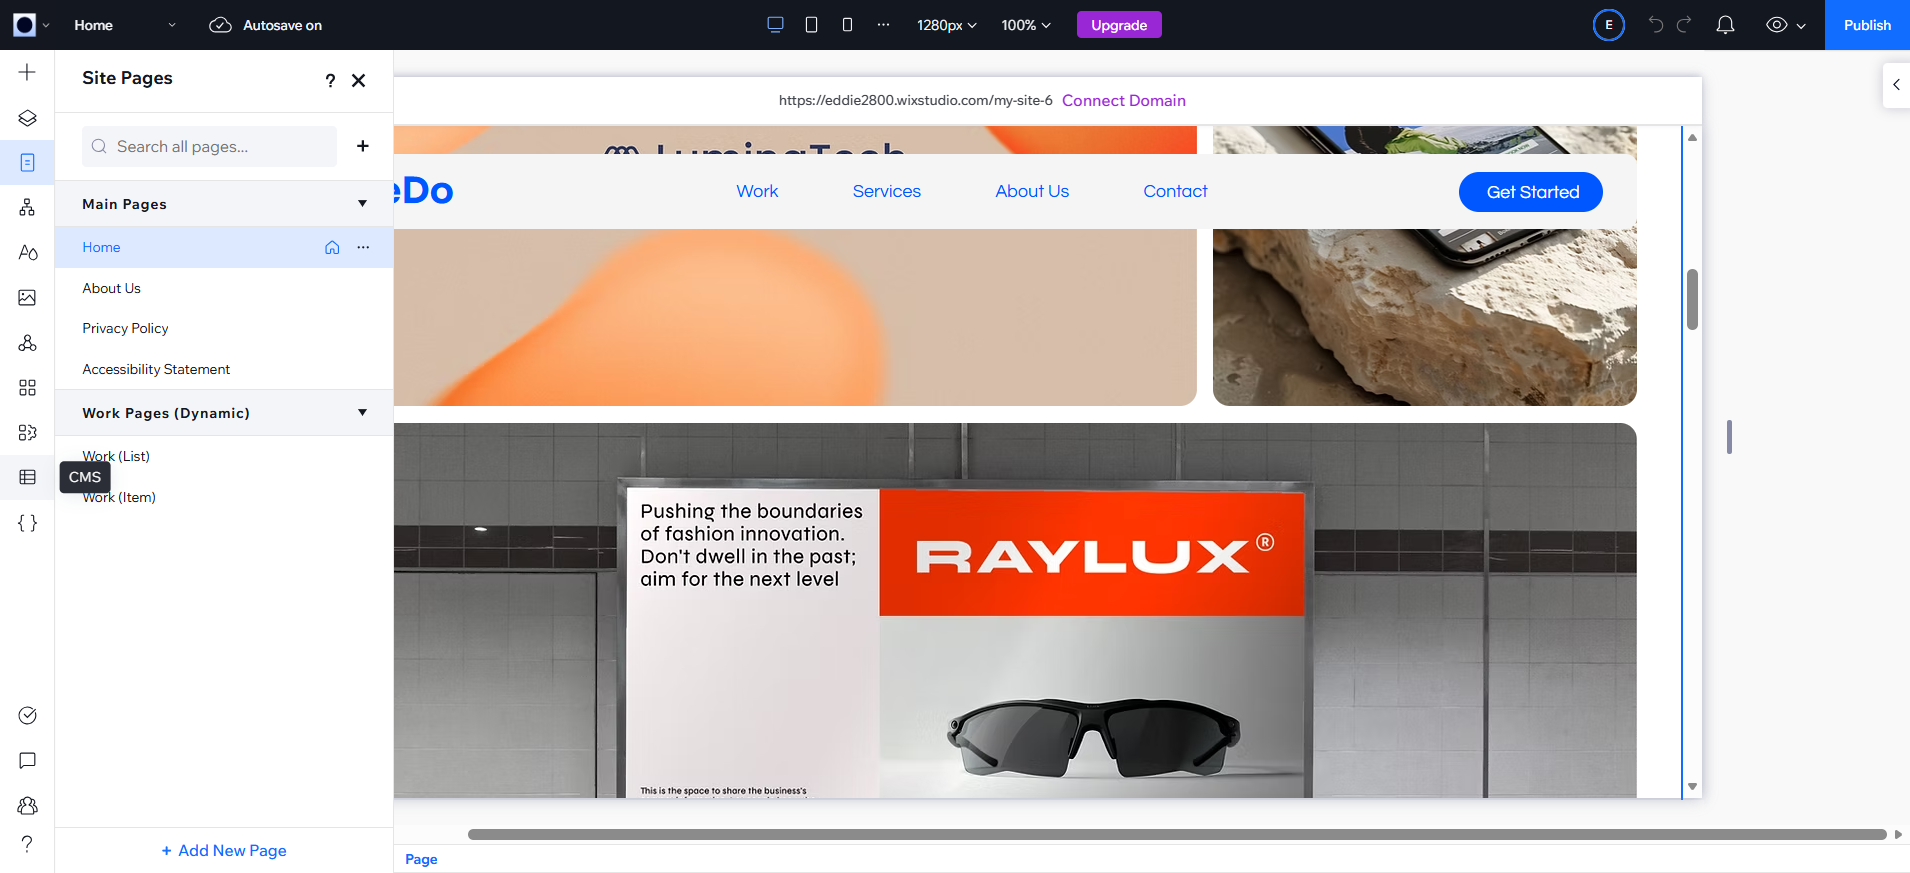Viewport: 1910px width, 873px height.
Task: Click the Autosave on cloud indicator
Action: coord(265,25)
